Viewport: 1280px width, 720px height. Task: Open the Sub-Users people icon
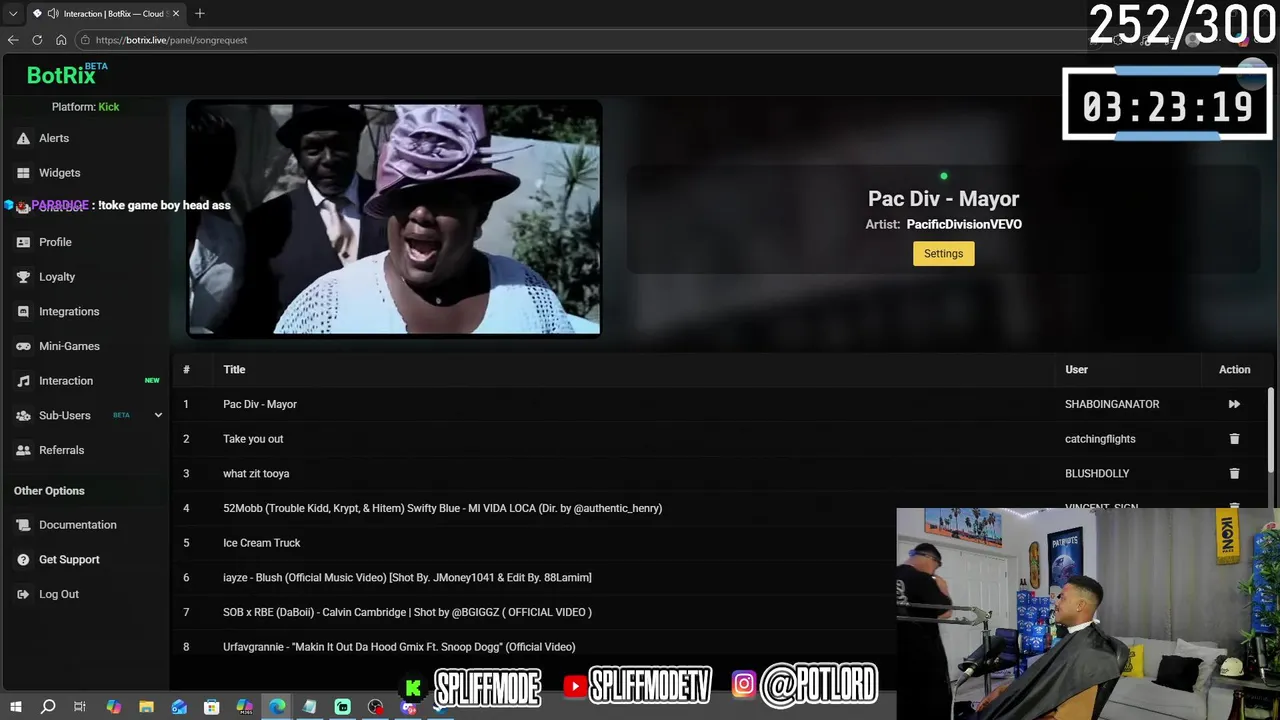23,416
